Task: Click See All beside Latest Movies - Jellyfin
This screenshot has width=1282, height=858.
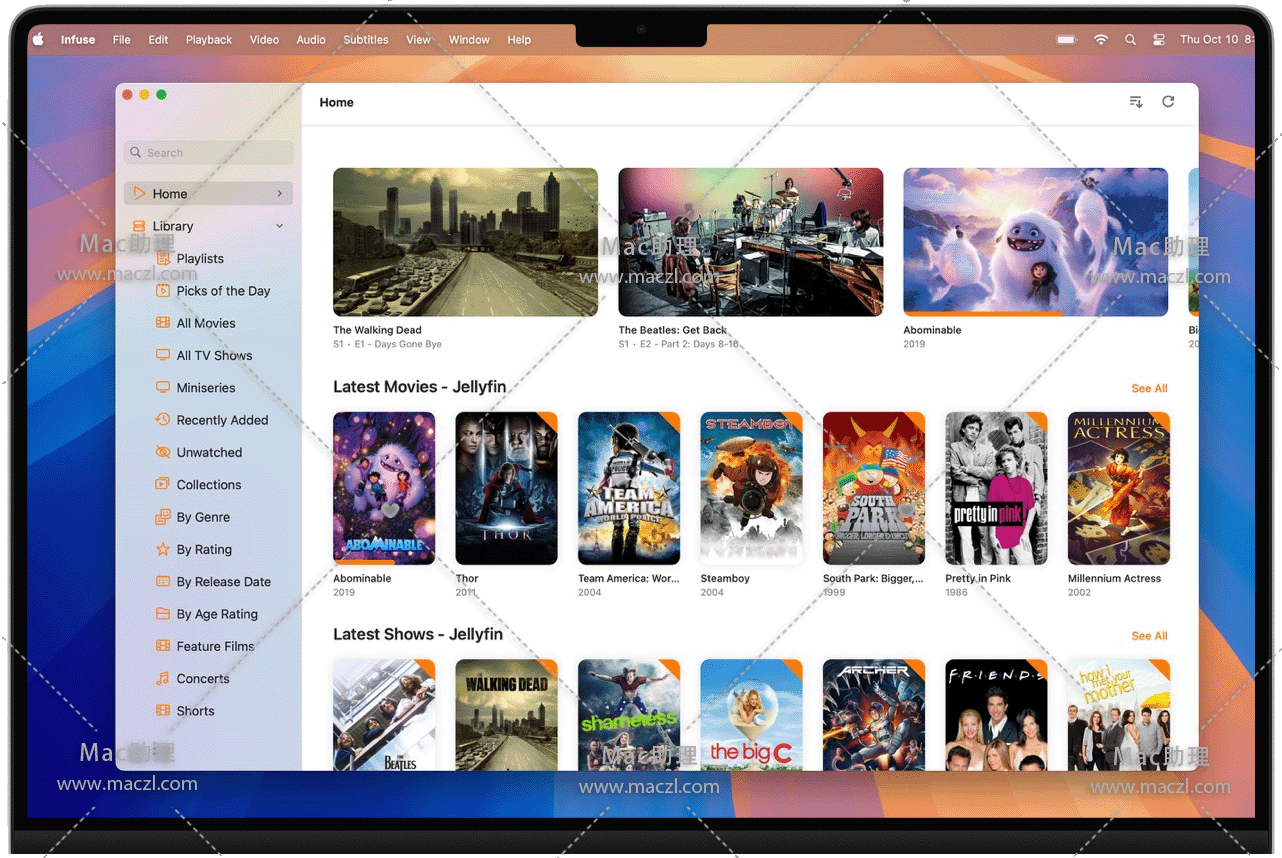Action: pos(1149,388)
